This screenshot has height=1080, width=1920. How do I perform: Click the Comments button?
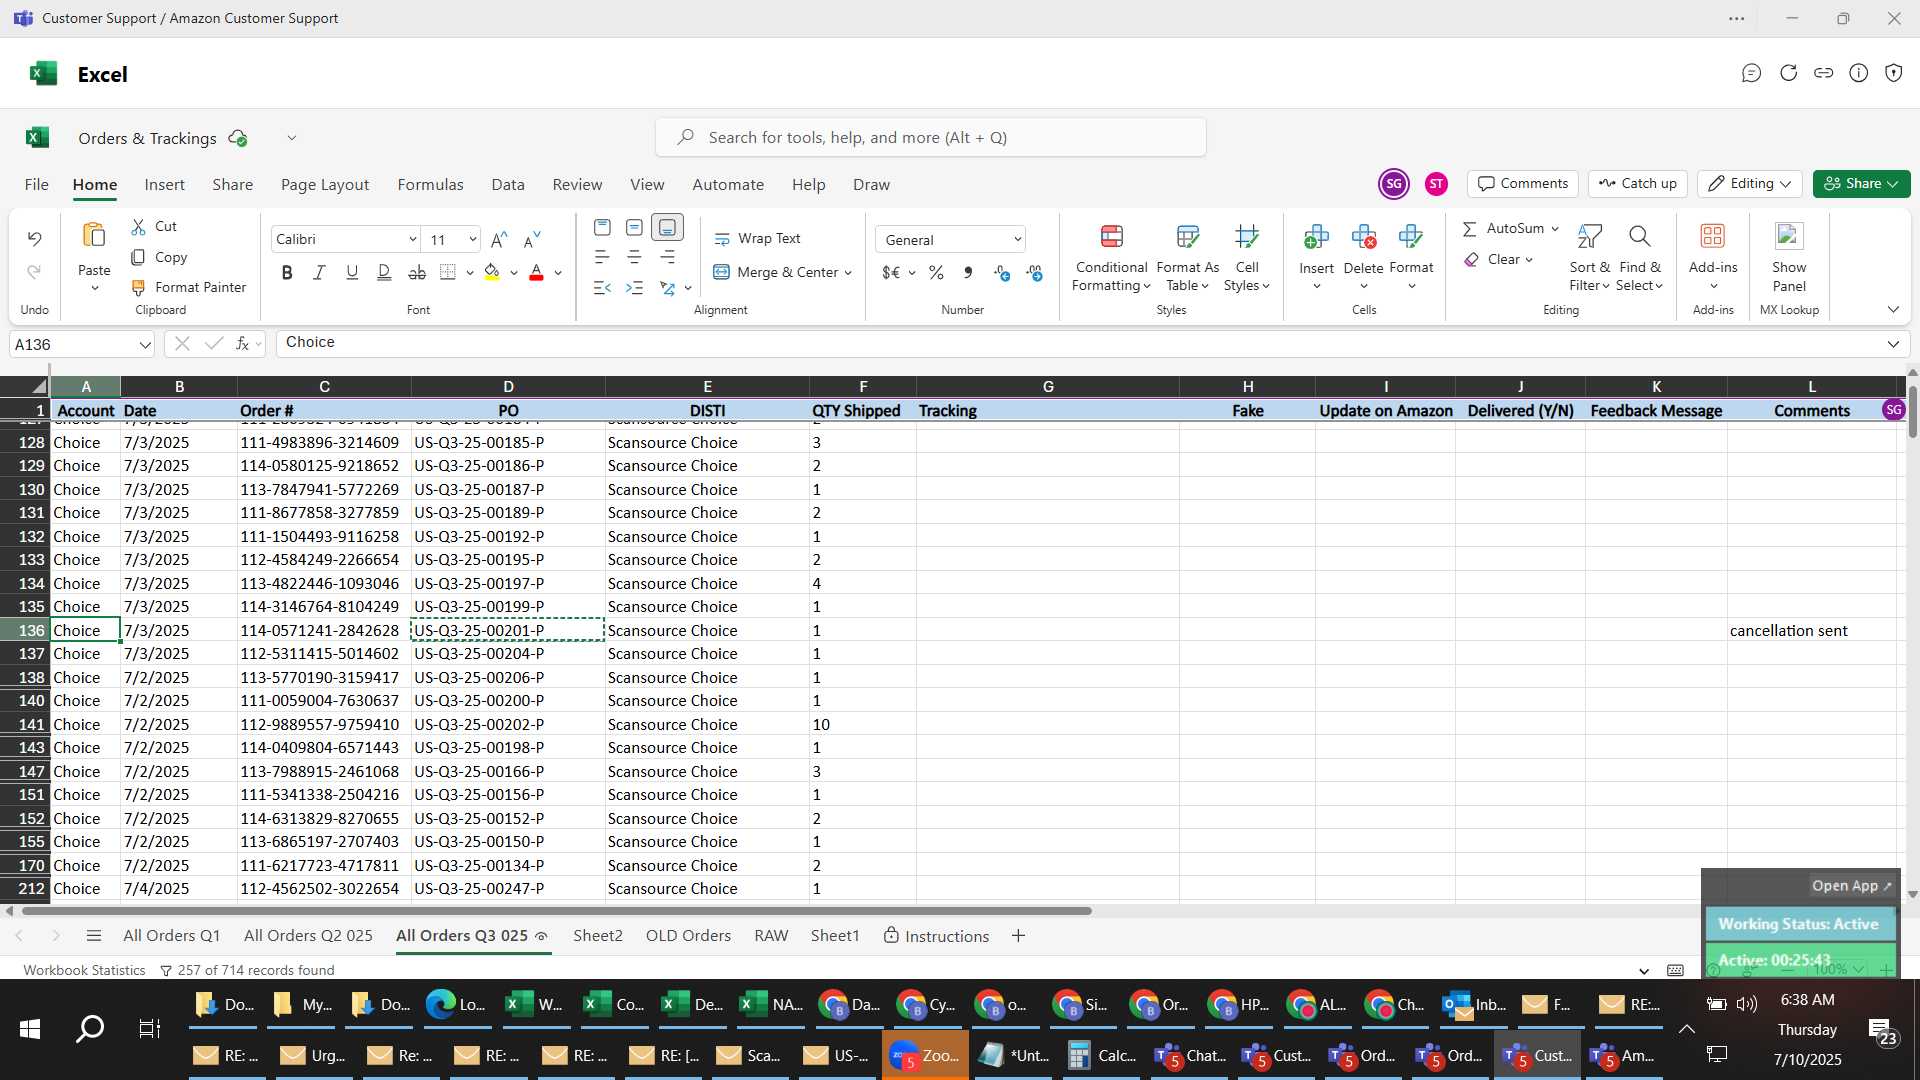[1522, 184]
